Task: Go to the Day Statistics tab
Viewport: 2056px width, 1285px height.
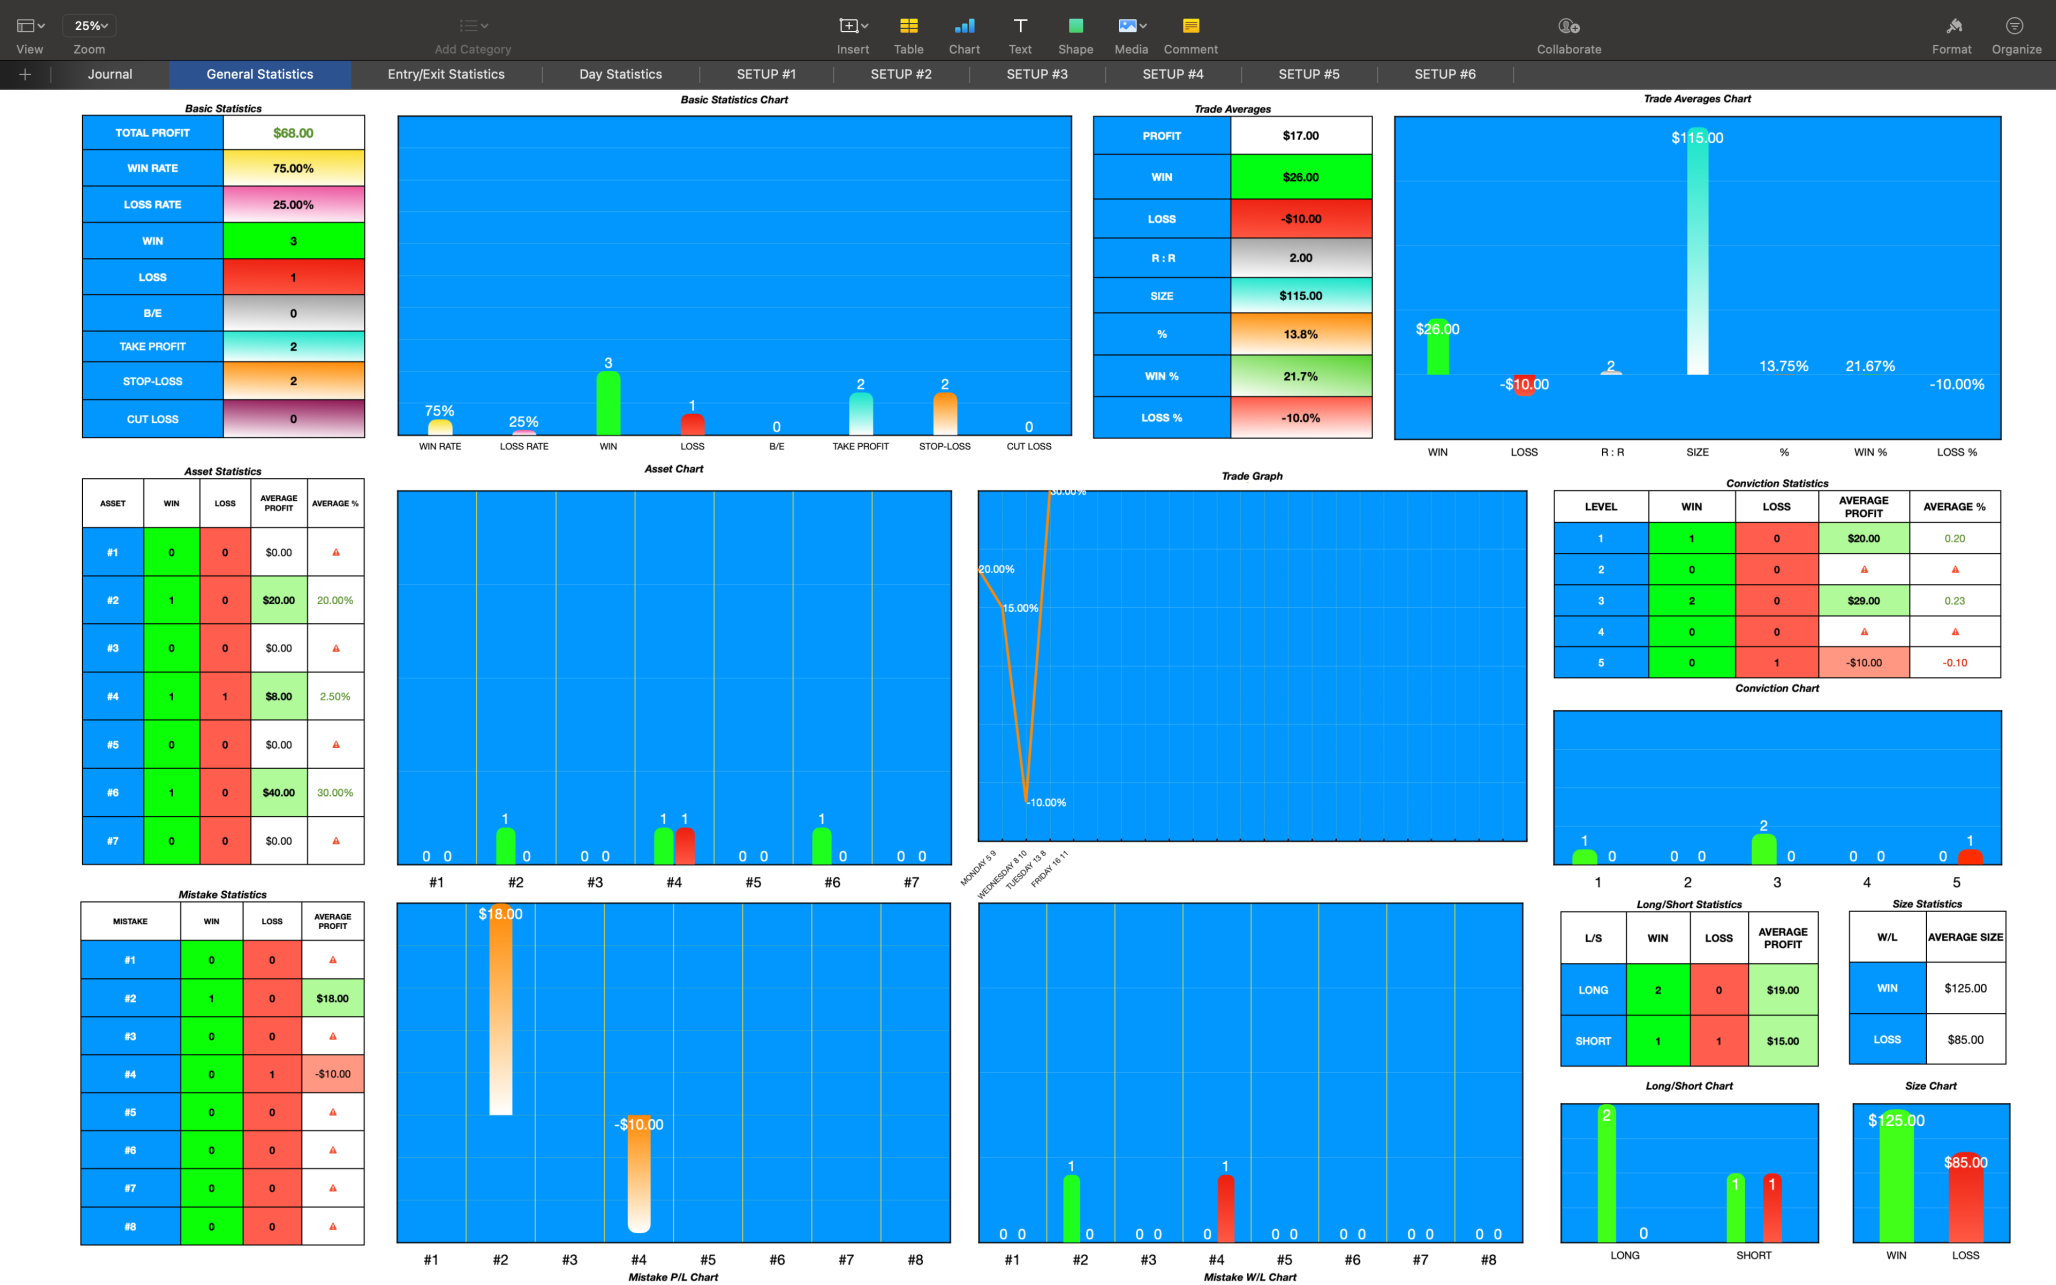Action: (x=620, y=74)
